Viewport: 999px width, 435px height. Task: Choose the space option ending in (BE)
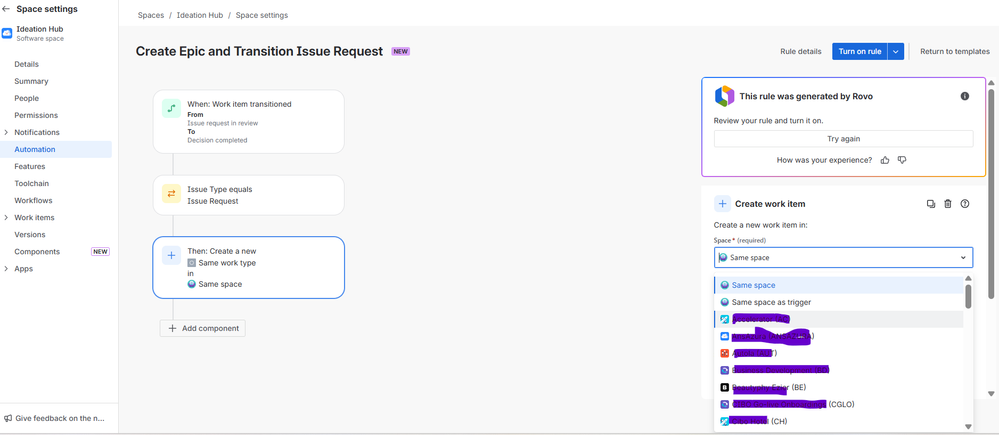[838, 387]
